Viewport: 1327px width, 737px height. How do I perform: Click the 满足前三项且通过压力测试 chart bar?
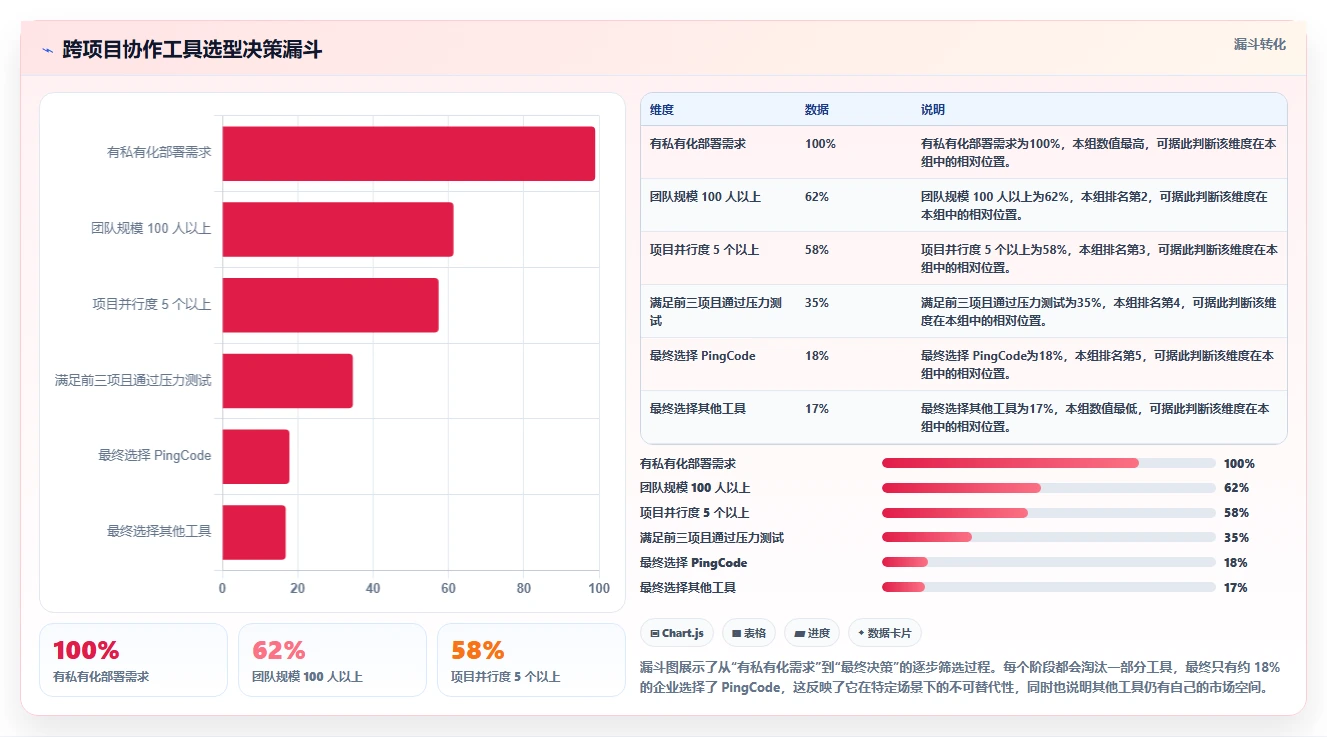coord(287,381)
